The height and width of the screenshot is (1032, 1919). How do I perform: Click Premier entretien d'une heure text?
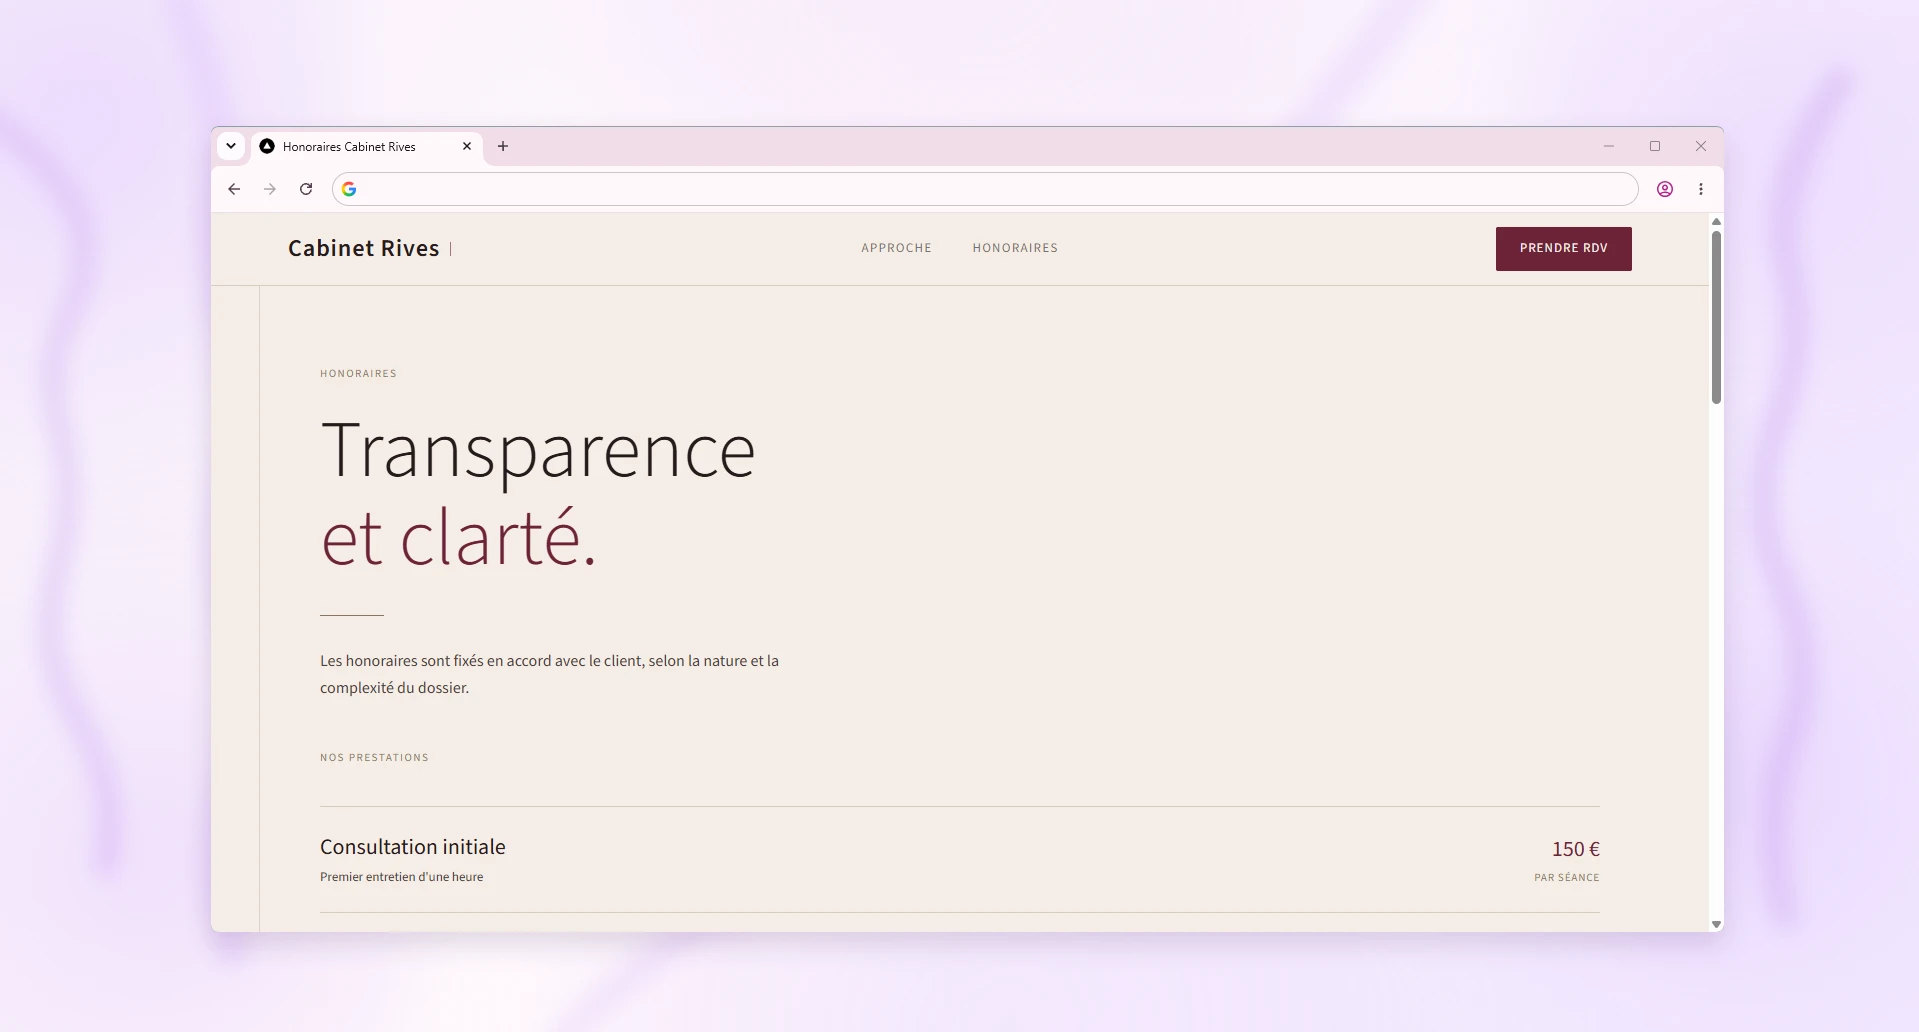click(x=401, y=877)
